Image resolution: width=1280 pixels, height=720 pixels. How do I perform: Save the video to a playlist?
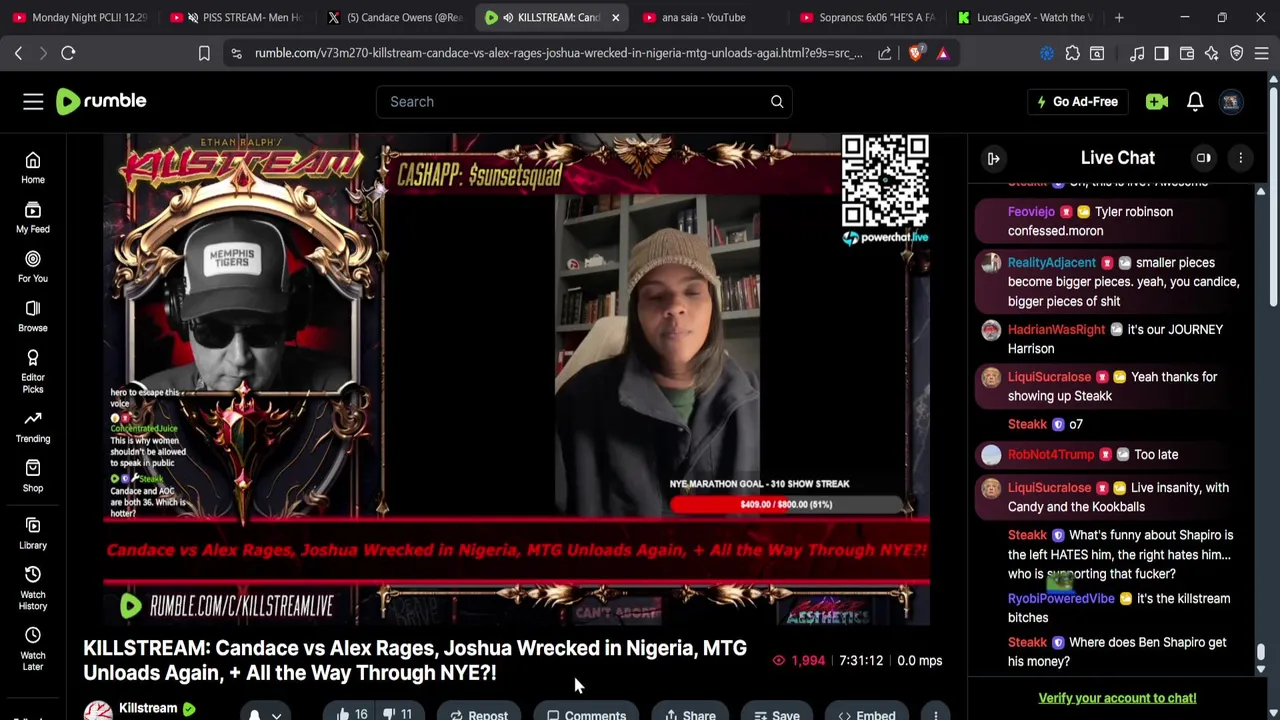click(x=777, y=714)
